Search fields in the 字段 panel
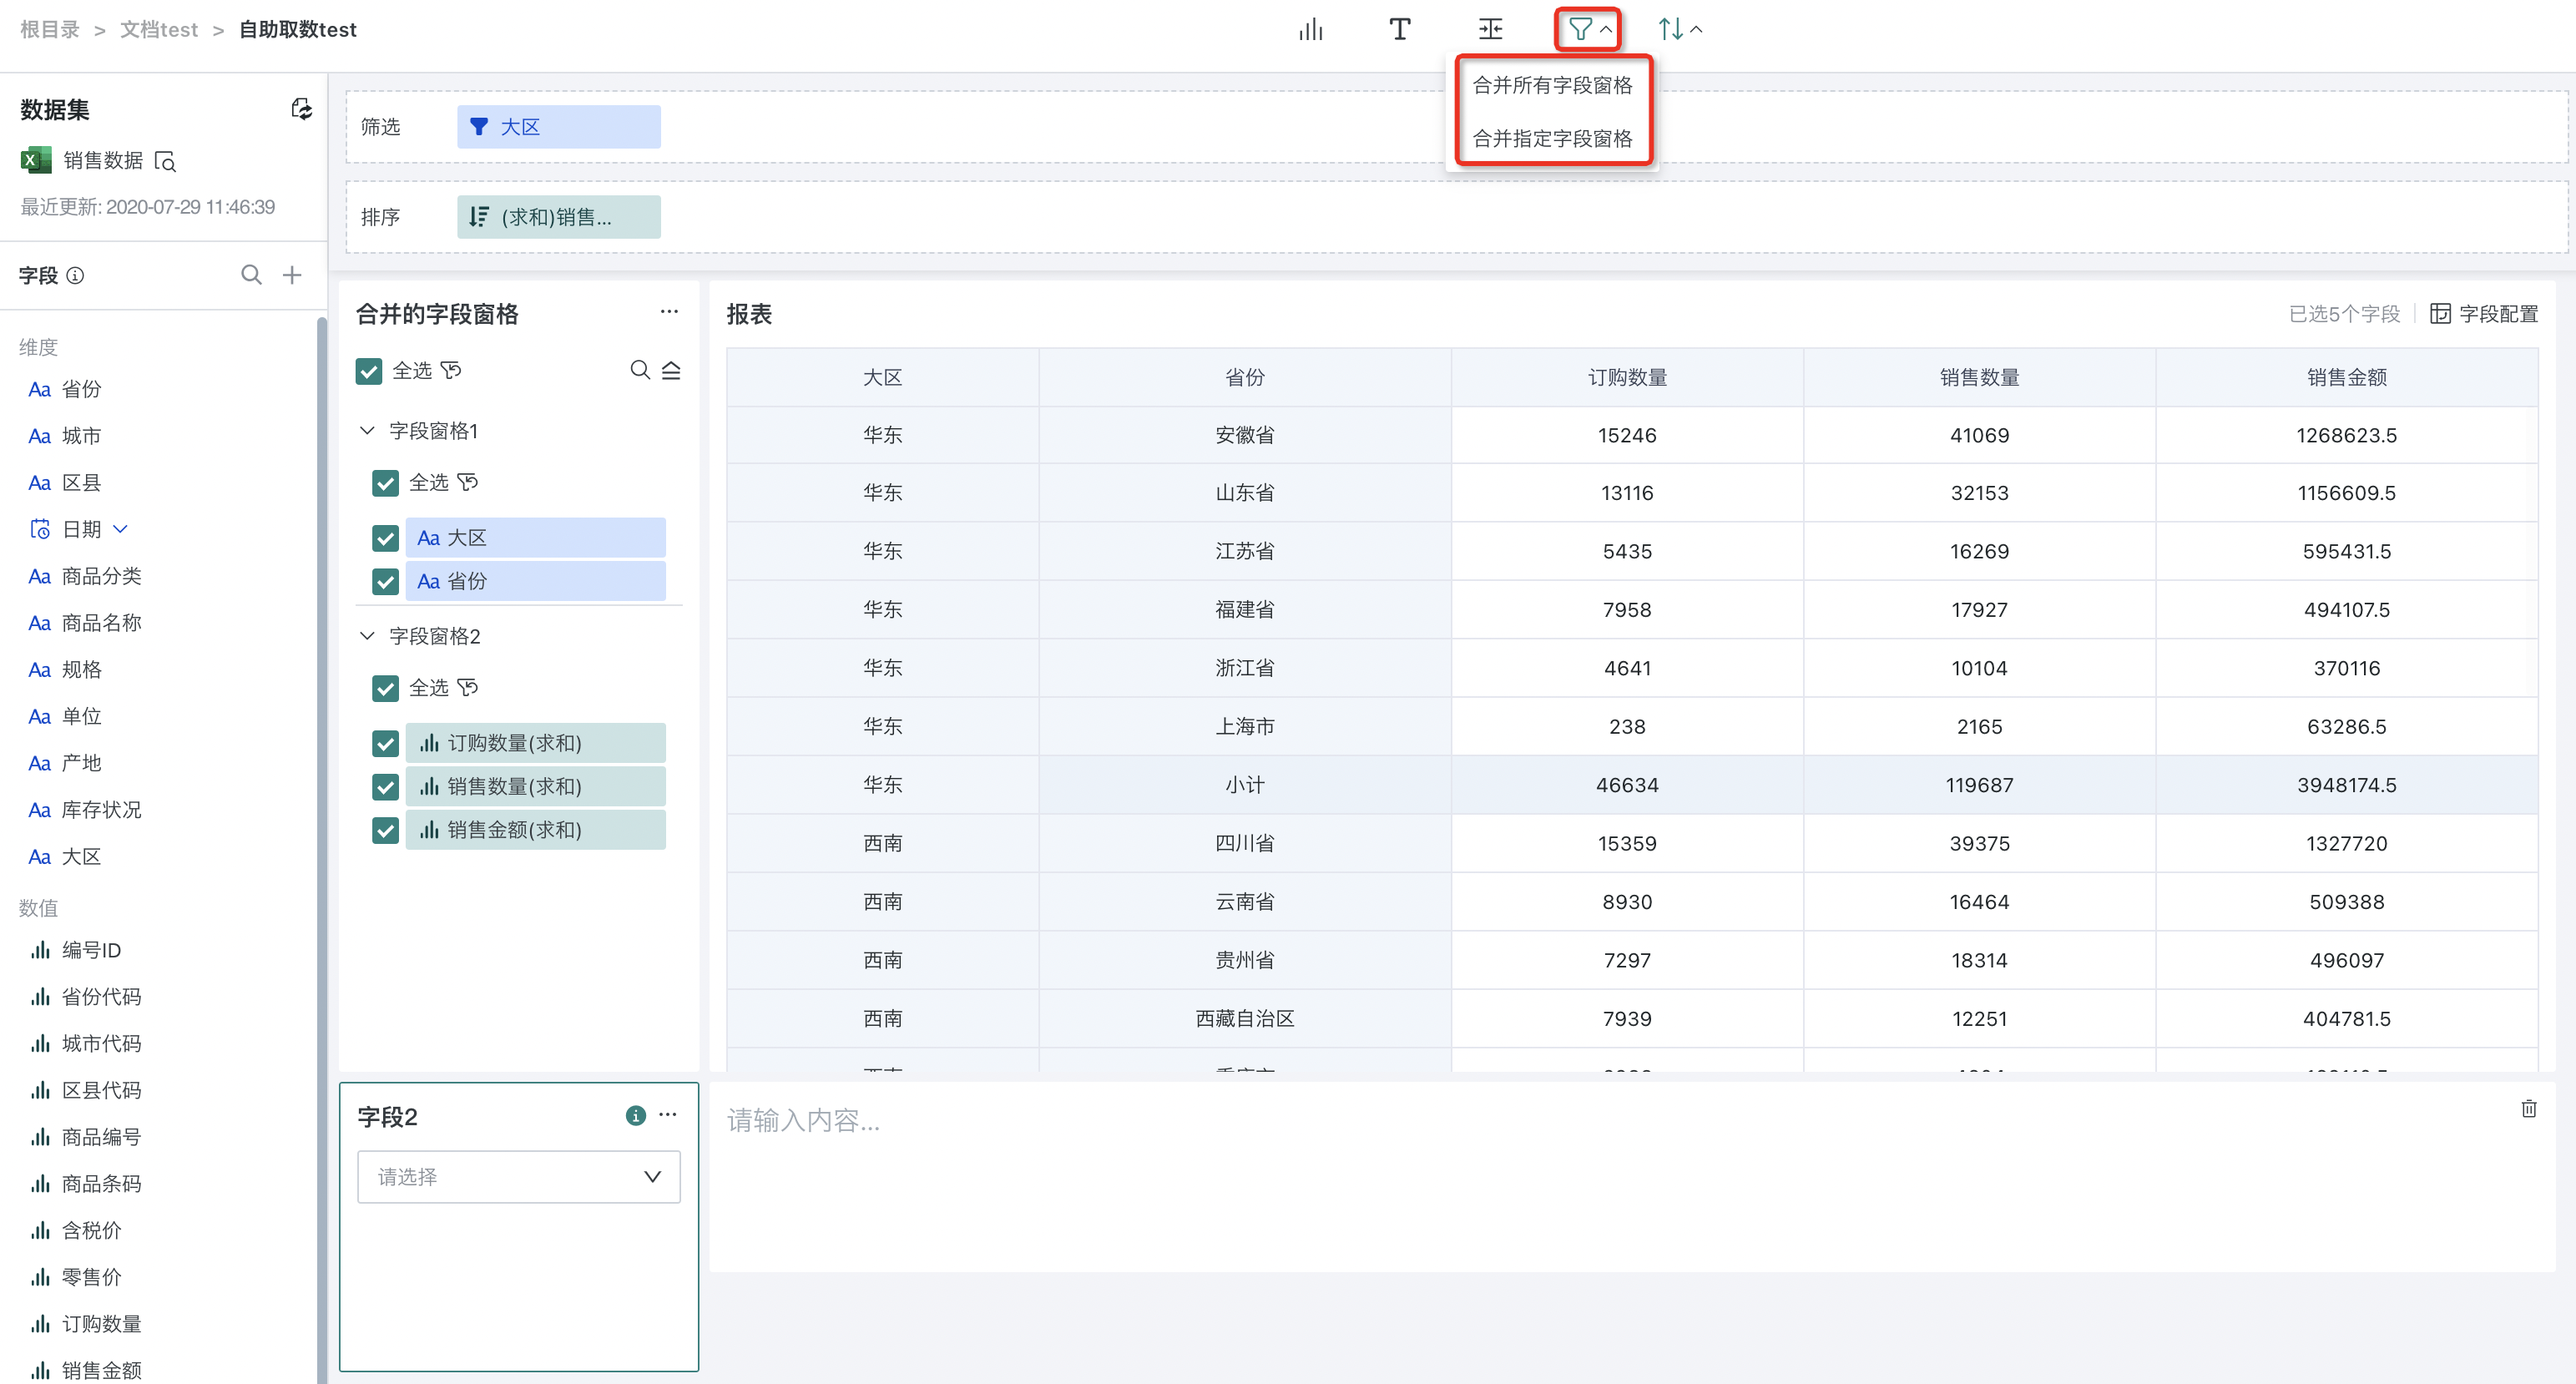 [251, 274]
